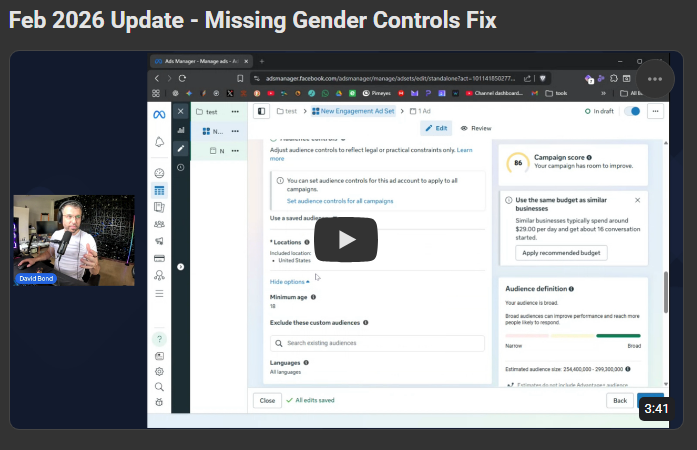Click the Search existing audiences field
697x450 pixels.
coord(377,343)
